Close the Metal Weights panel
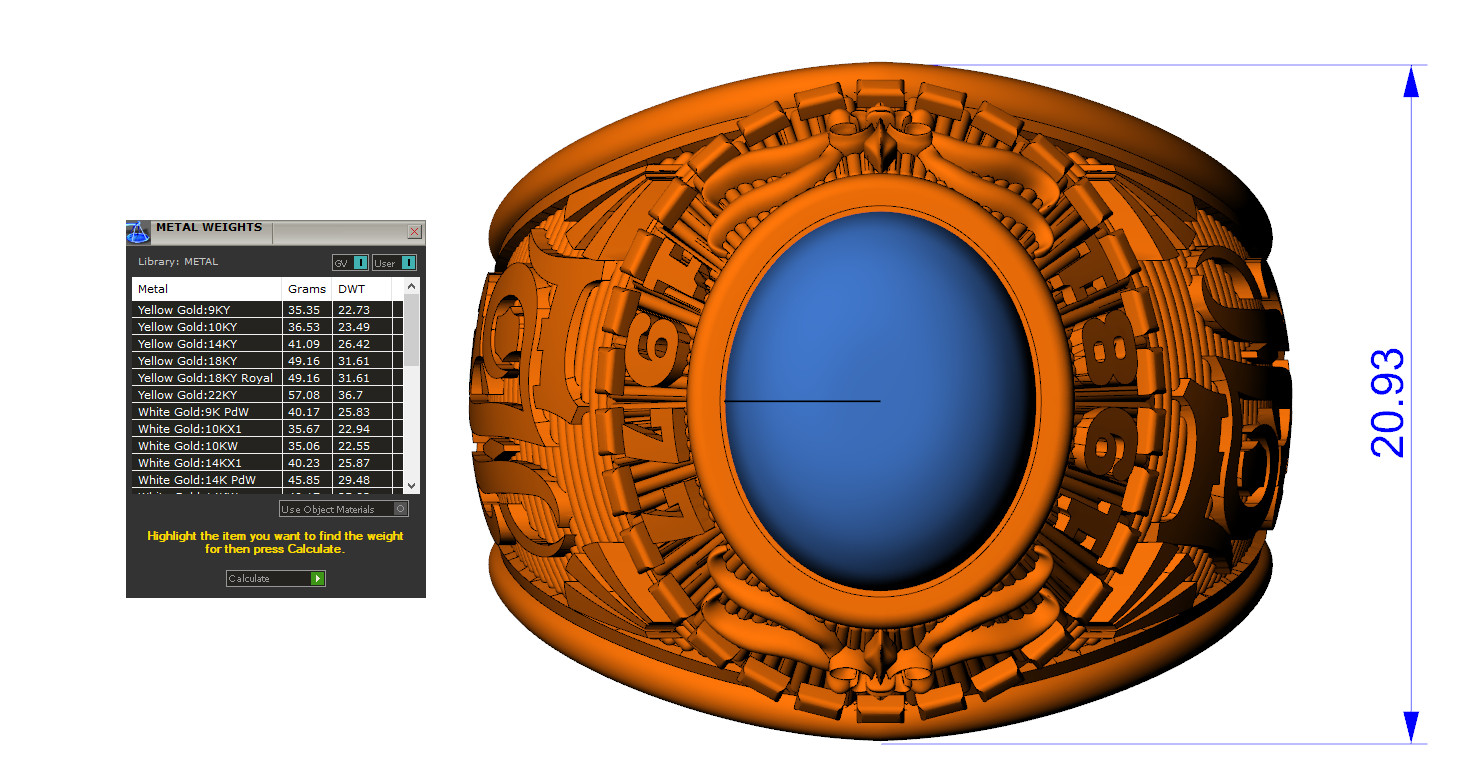Viewport: 1458px width, 758px height. 414,232
